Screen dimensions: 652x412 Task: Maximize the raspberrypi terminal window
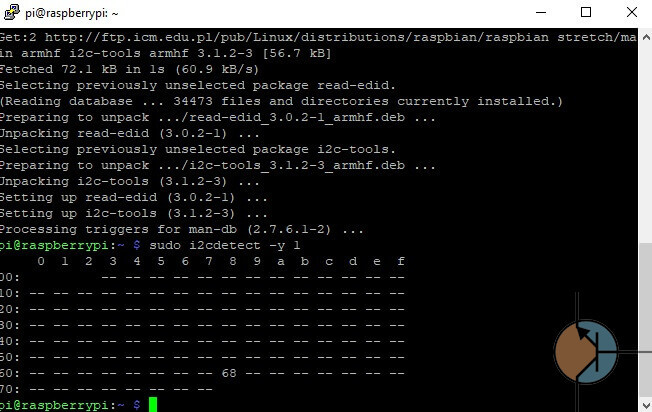click(x=586, y=12)
